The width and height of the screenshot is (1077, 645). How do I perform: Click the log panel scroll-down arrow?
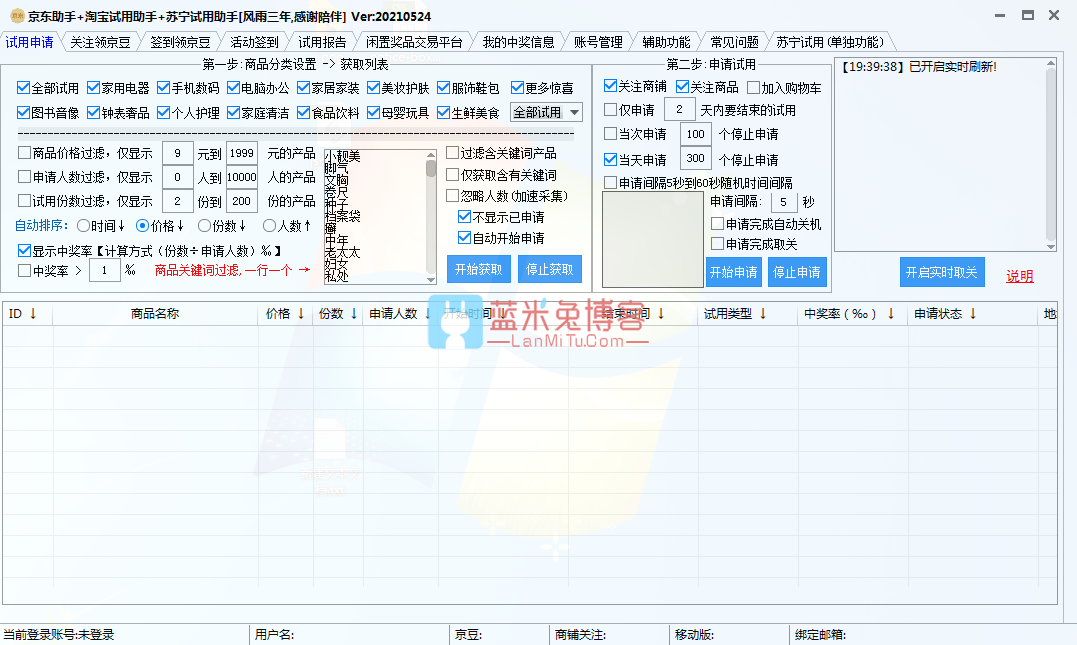click(x=1050, y=247)
